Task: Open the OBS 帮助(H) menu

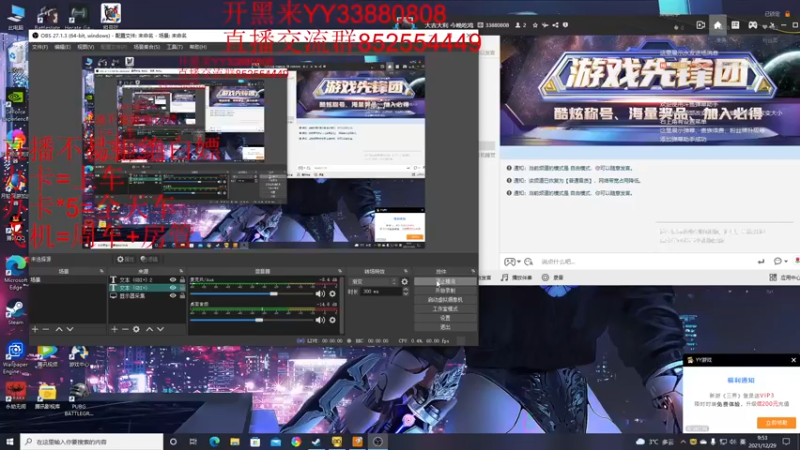Action: [198, 47]
